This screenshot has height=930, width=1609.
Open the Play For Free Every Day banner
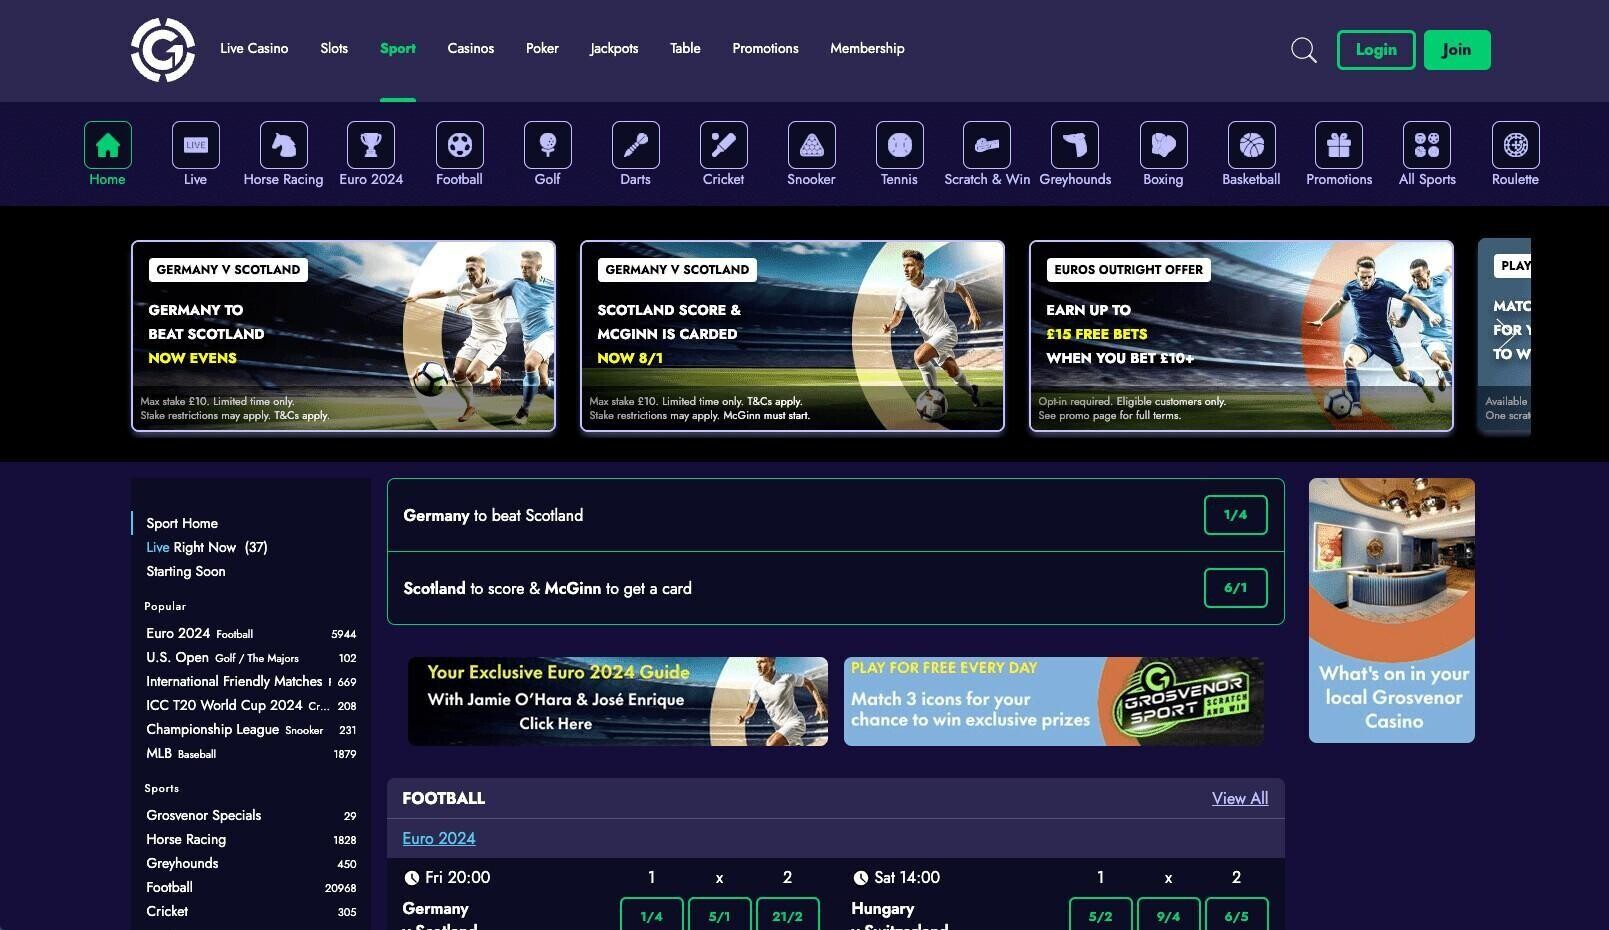click(x=1054, y=701)
